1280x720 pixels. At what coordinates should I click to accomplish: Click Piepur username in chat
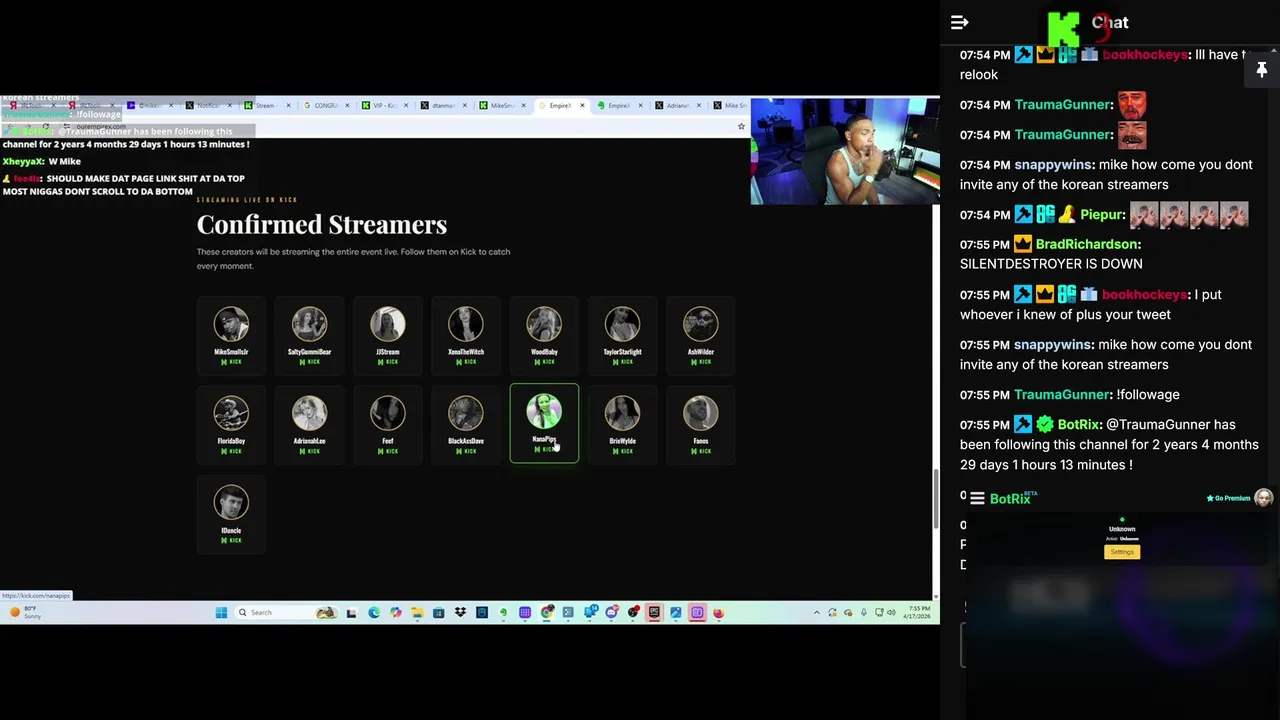coord(1101,215)
